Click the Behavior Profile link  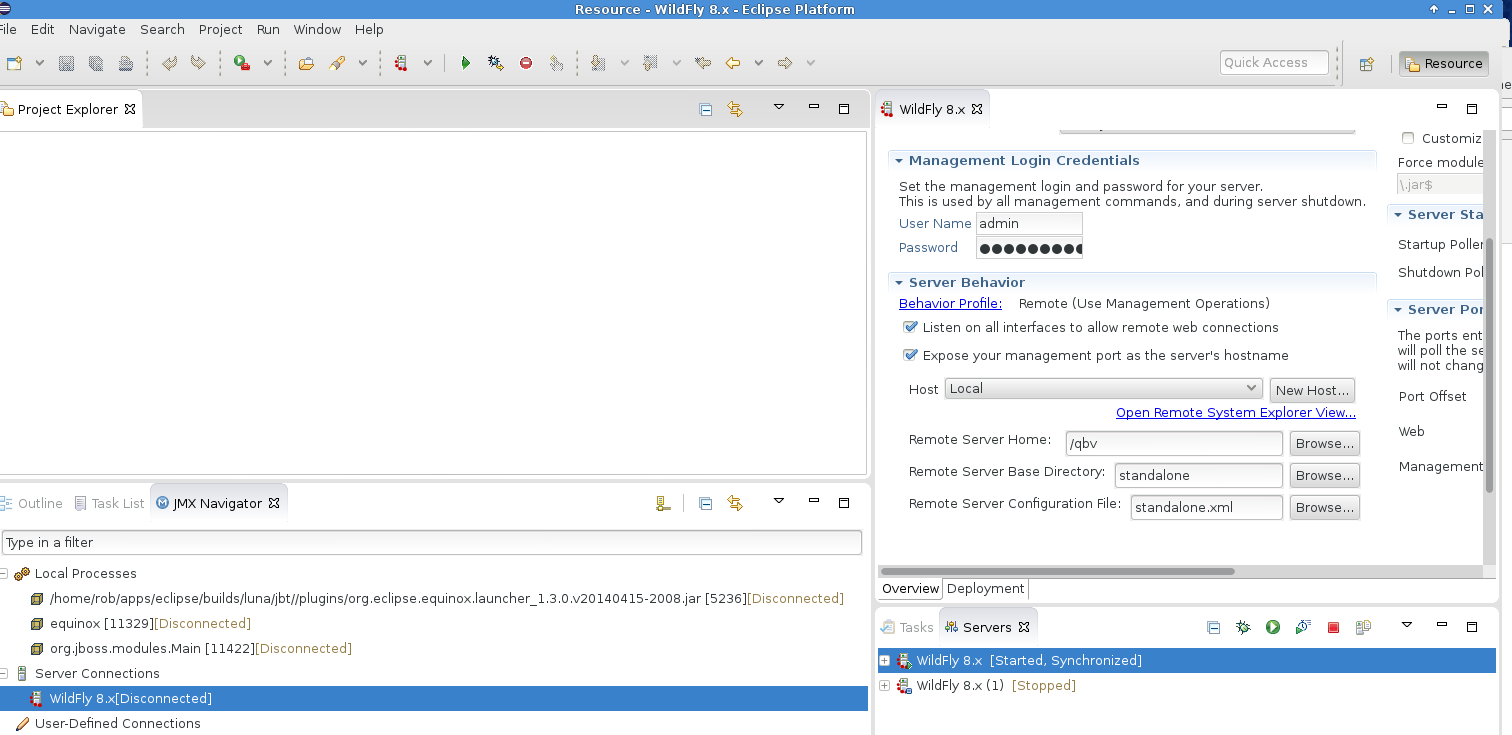(950, 304)
